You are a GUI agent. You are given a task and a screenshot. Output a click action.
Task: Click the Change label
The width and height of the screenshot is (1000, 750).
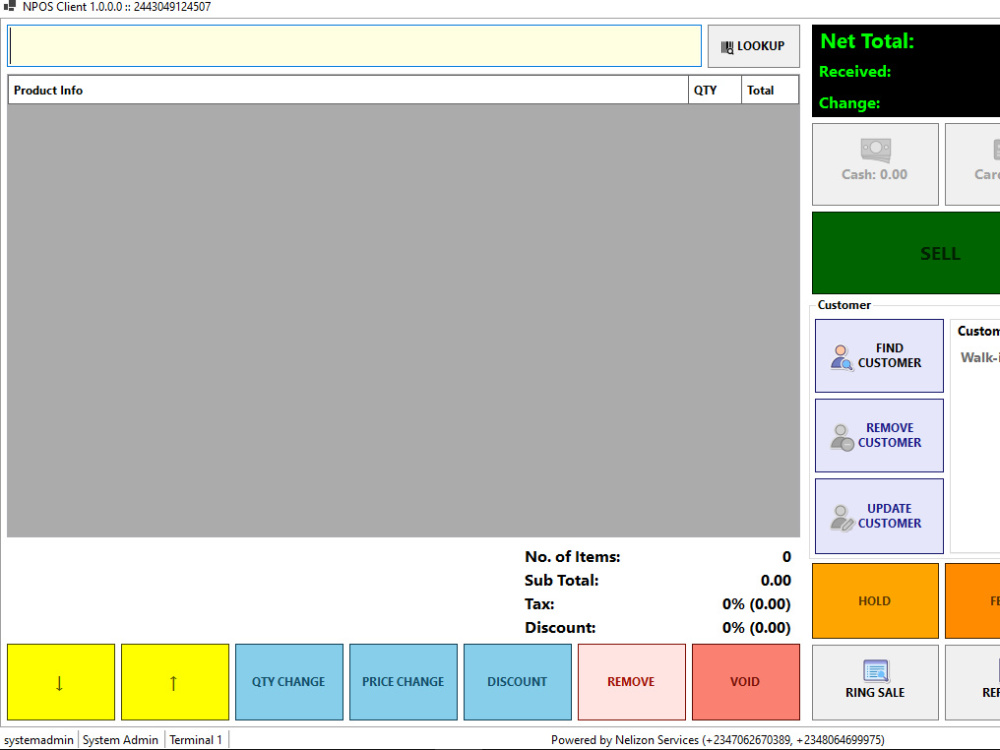click(849, 103)
